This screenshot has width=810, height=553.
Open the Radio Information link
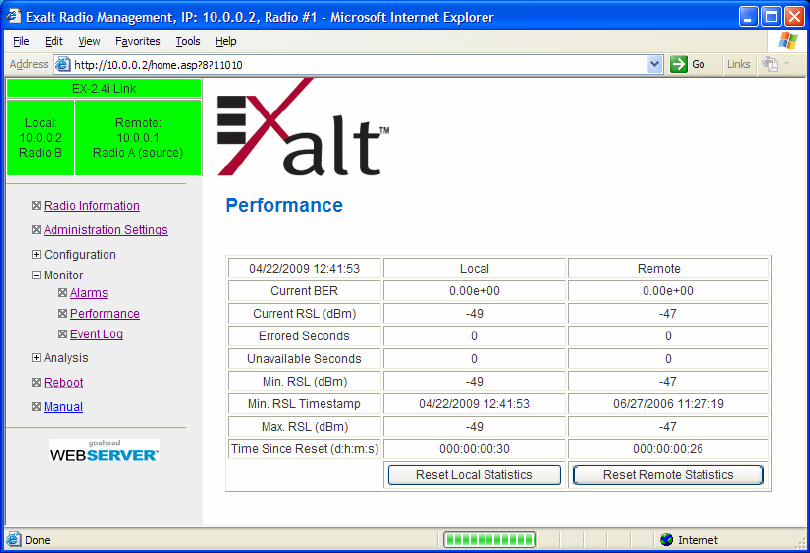click(x=92, y=206)
